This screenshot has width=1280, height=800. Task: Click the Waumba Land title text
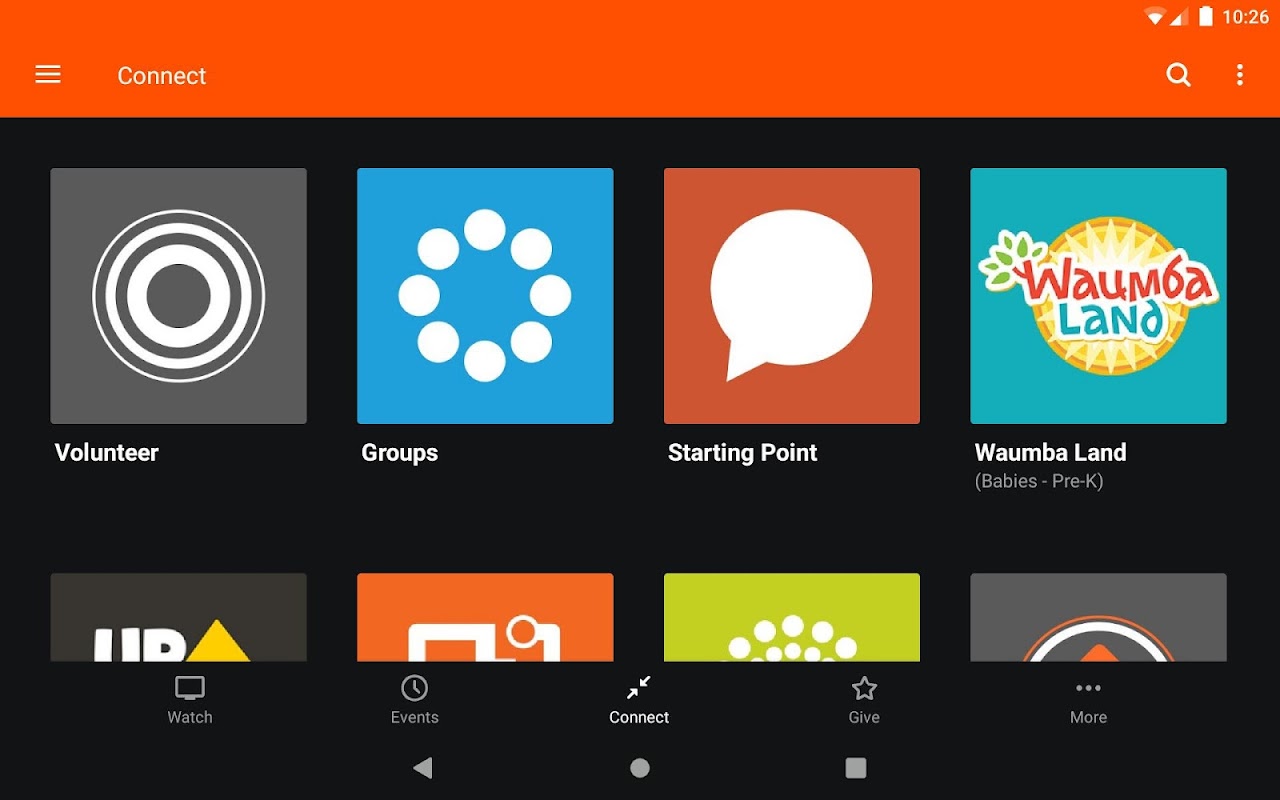coord(1051,453)
